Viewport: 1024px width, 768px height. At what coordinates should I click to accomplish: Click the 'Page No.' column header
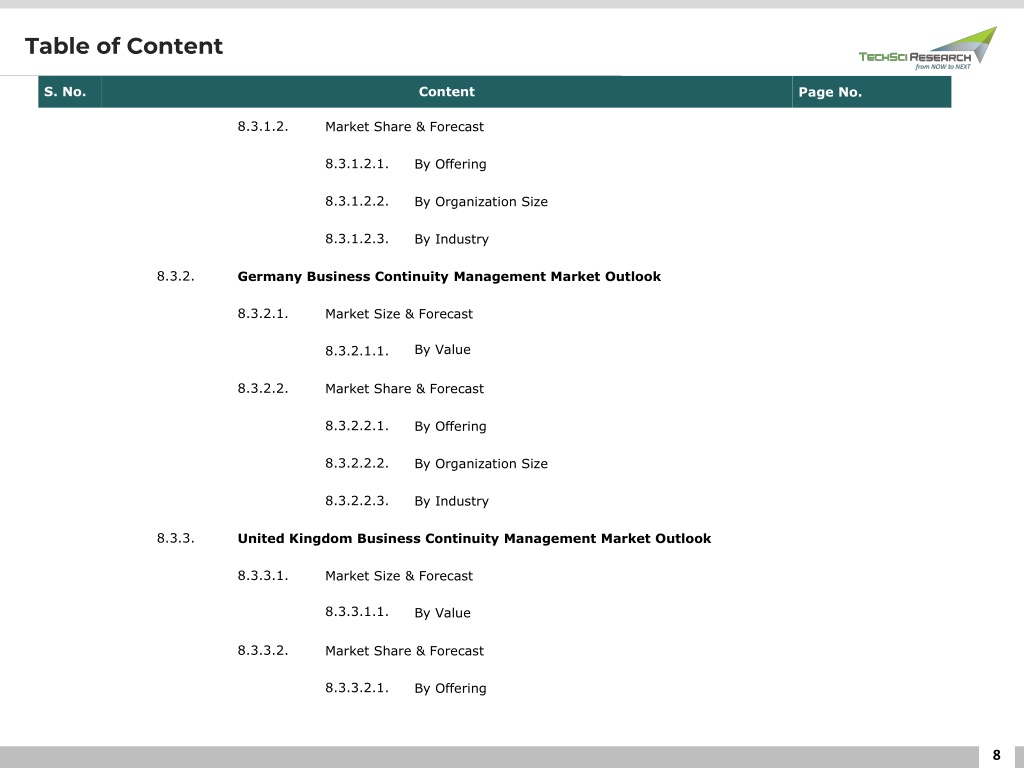click(871, 92)
